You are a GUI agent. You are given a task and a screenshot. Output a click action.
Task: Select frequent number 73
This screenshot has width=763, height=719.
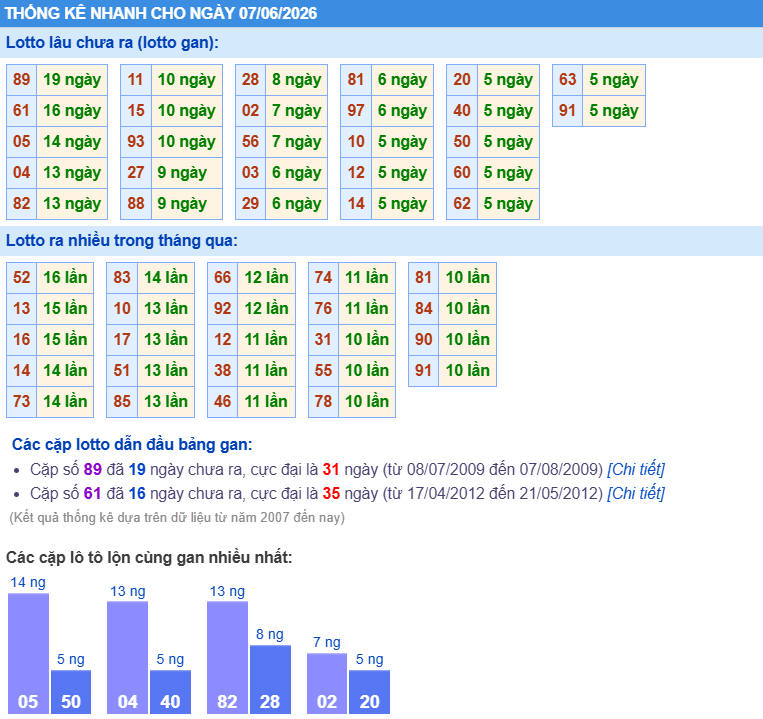[x=22, y=402]
